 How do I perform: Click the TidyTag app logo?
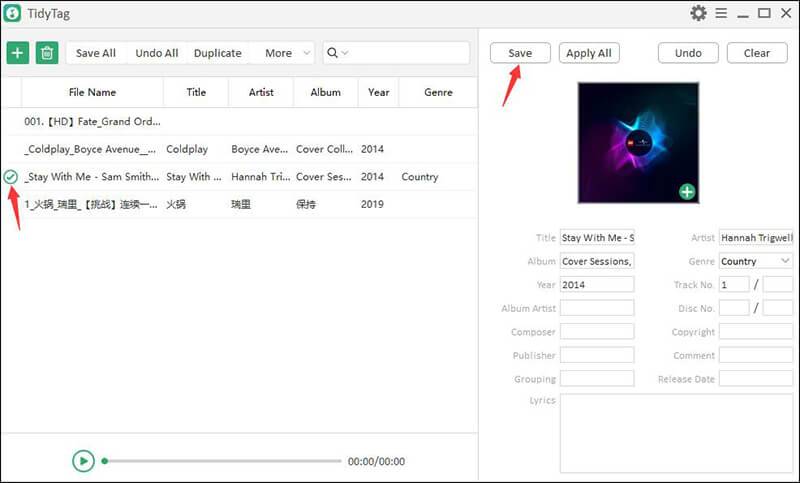click(12, 13)
